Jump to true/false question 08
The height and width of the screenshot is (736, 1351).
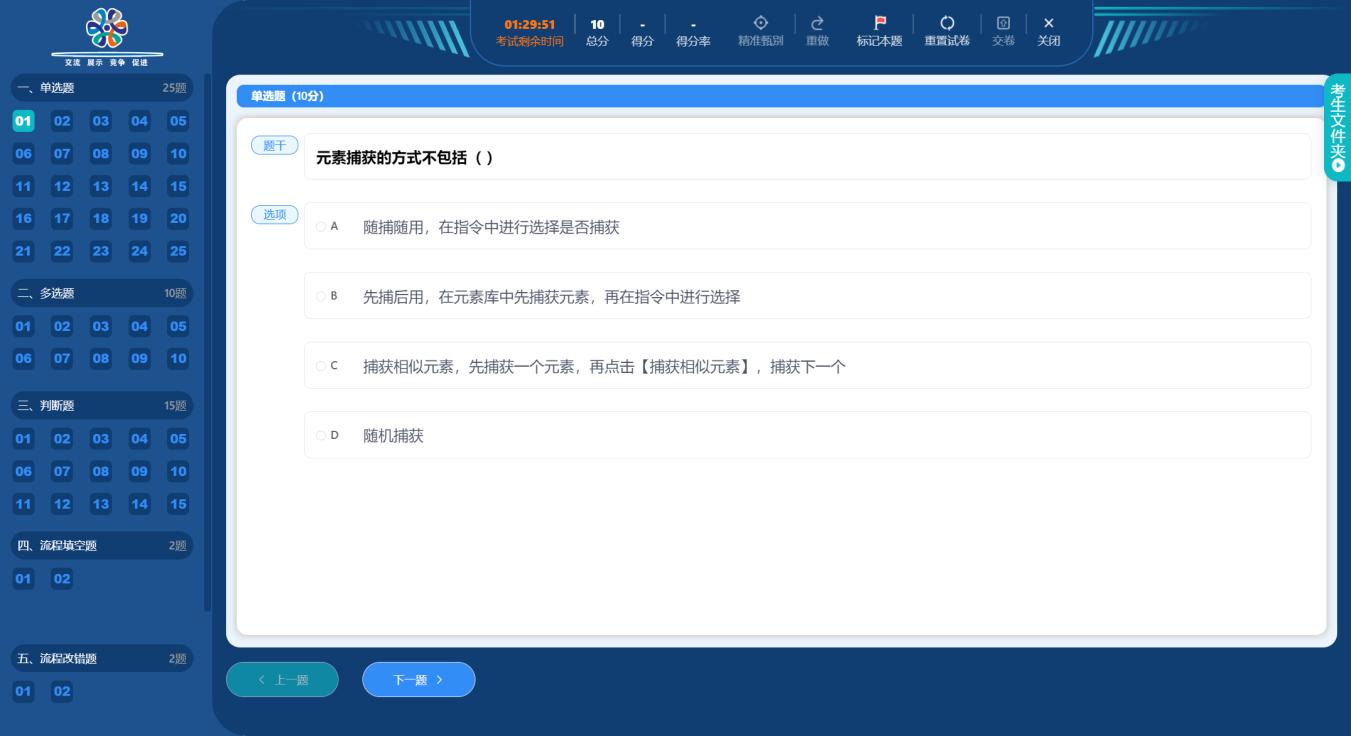pyautogui.click(x=101, y=470)
